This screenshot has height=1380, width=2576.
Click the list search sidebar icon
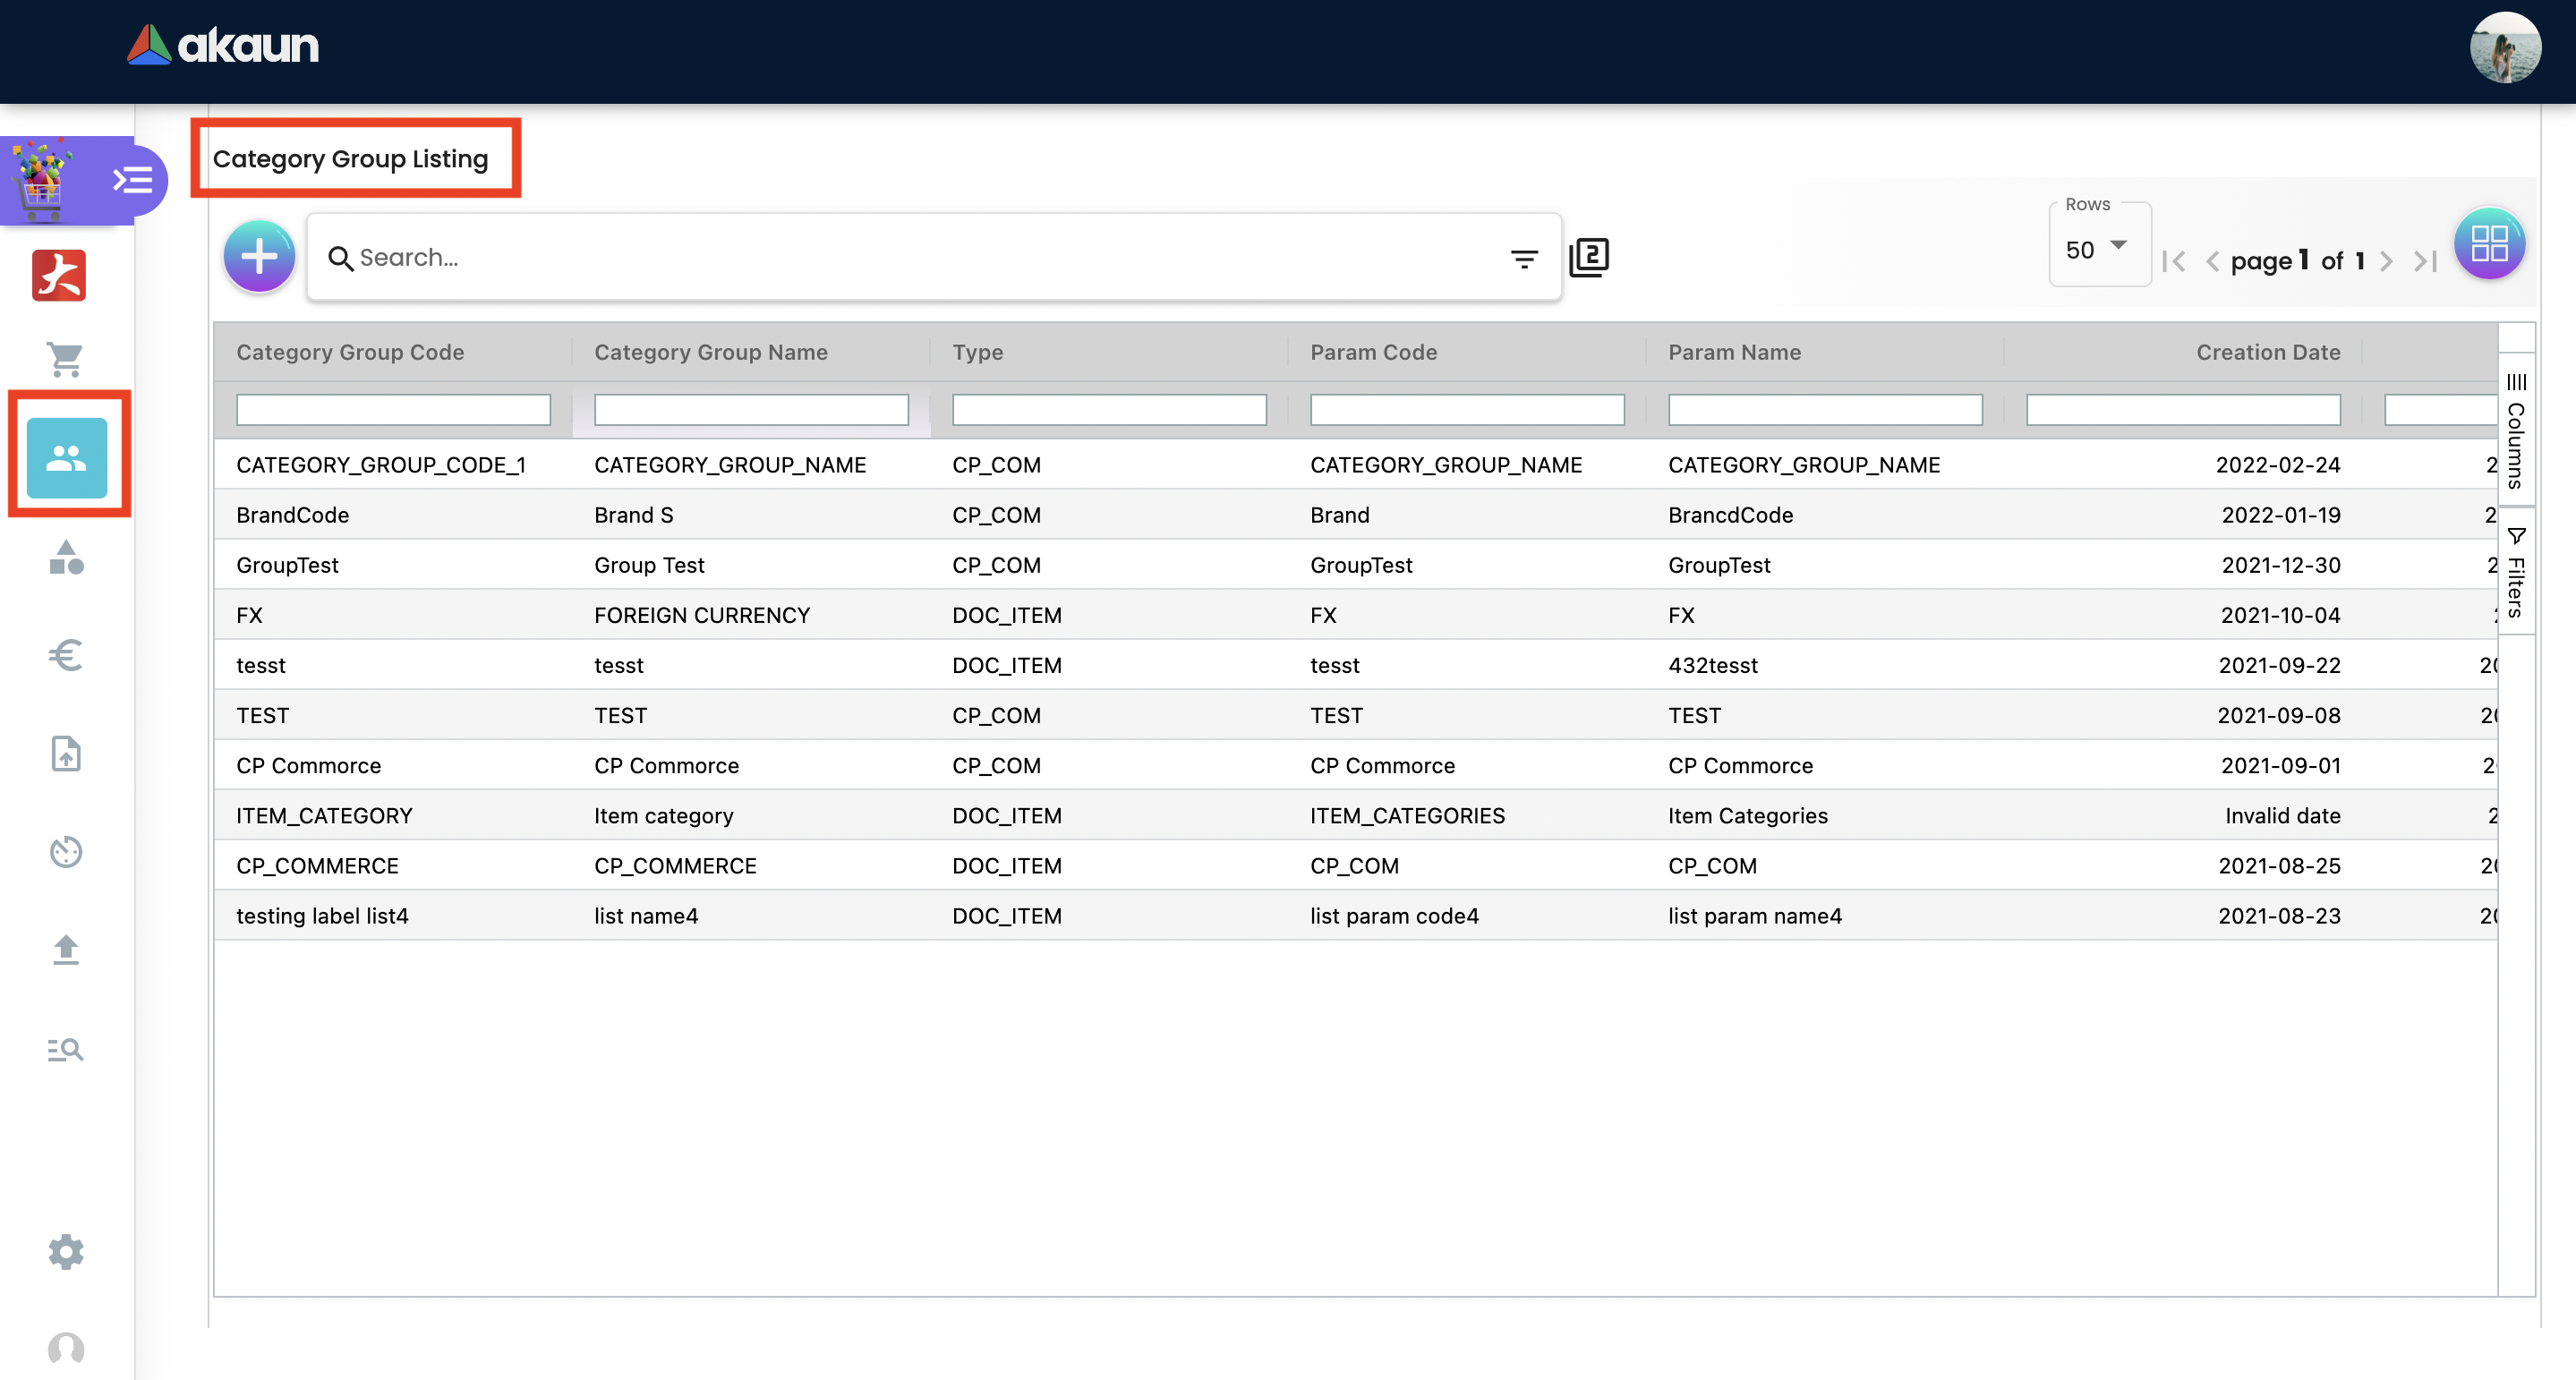[66, 1049]
